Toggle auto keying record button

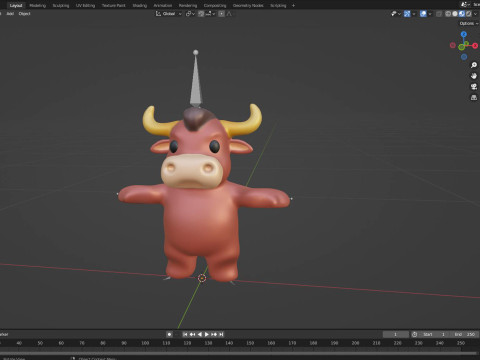pyautogui.click(x=169, y=334)
